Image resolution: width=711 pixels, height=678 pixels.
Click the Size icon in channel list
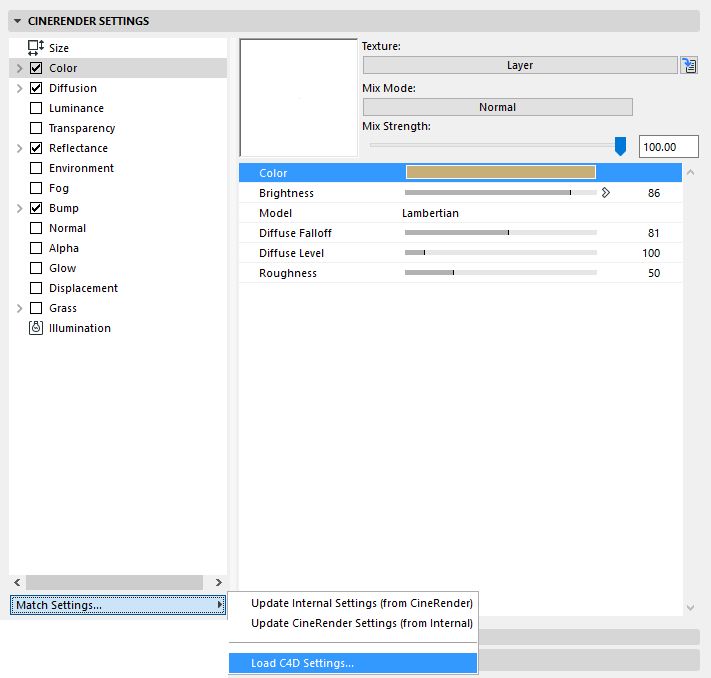point(36,48)
